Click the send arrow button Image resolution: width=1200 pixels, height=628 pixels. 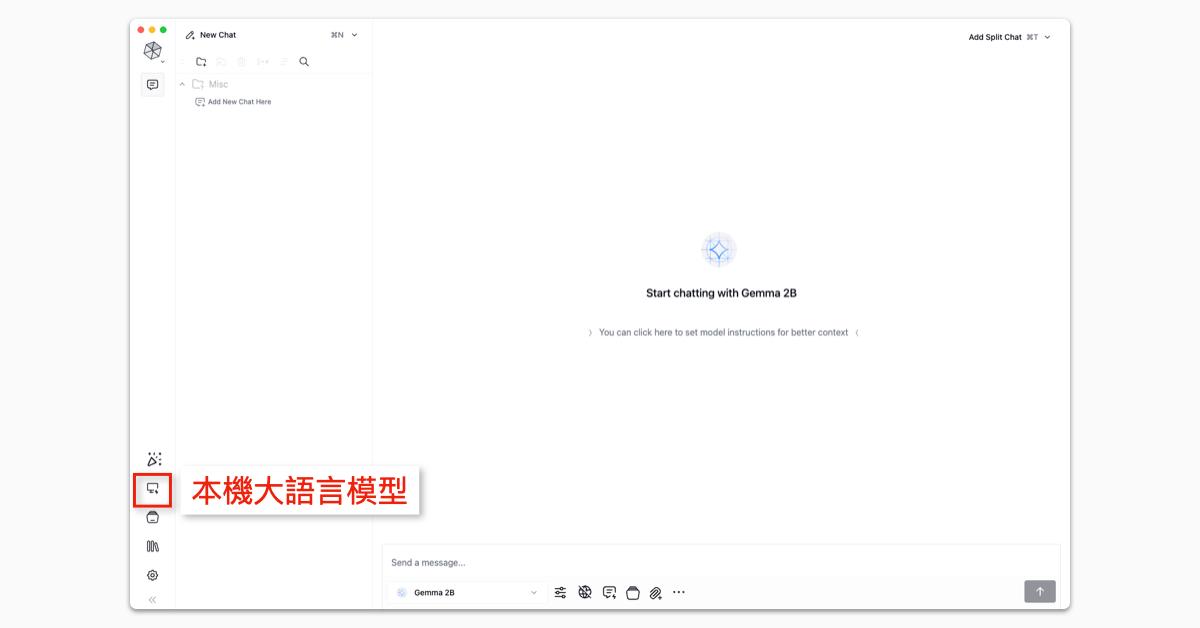[1039, 591]
